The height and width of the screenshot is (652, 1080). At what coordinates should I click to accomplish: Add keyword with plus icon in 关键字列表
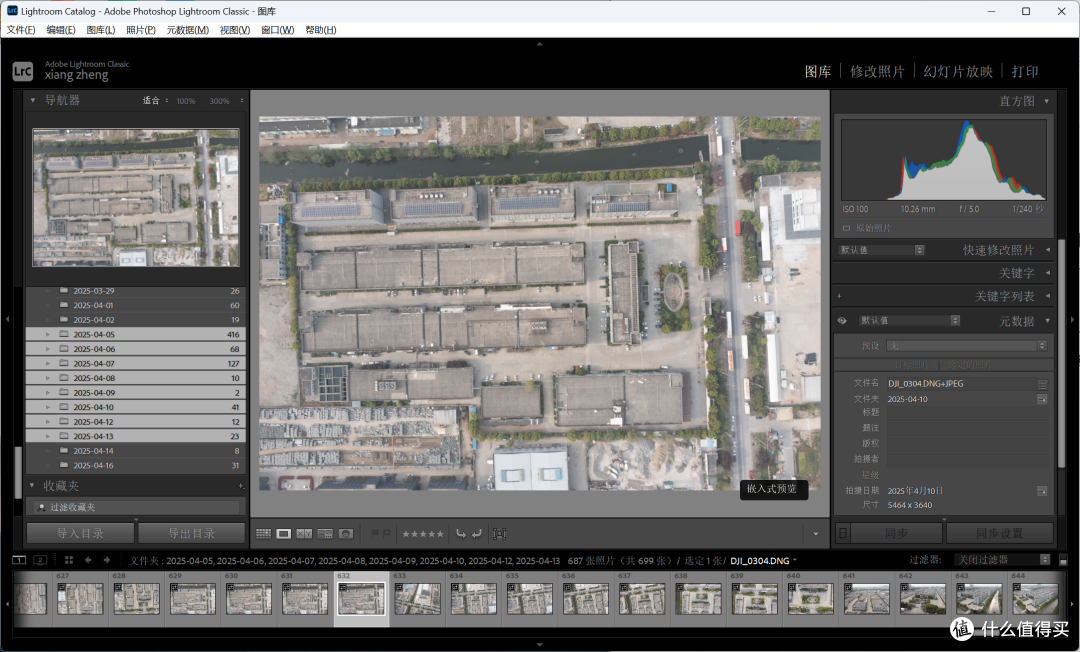click(839, 296)
